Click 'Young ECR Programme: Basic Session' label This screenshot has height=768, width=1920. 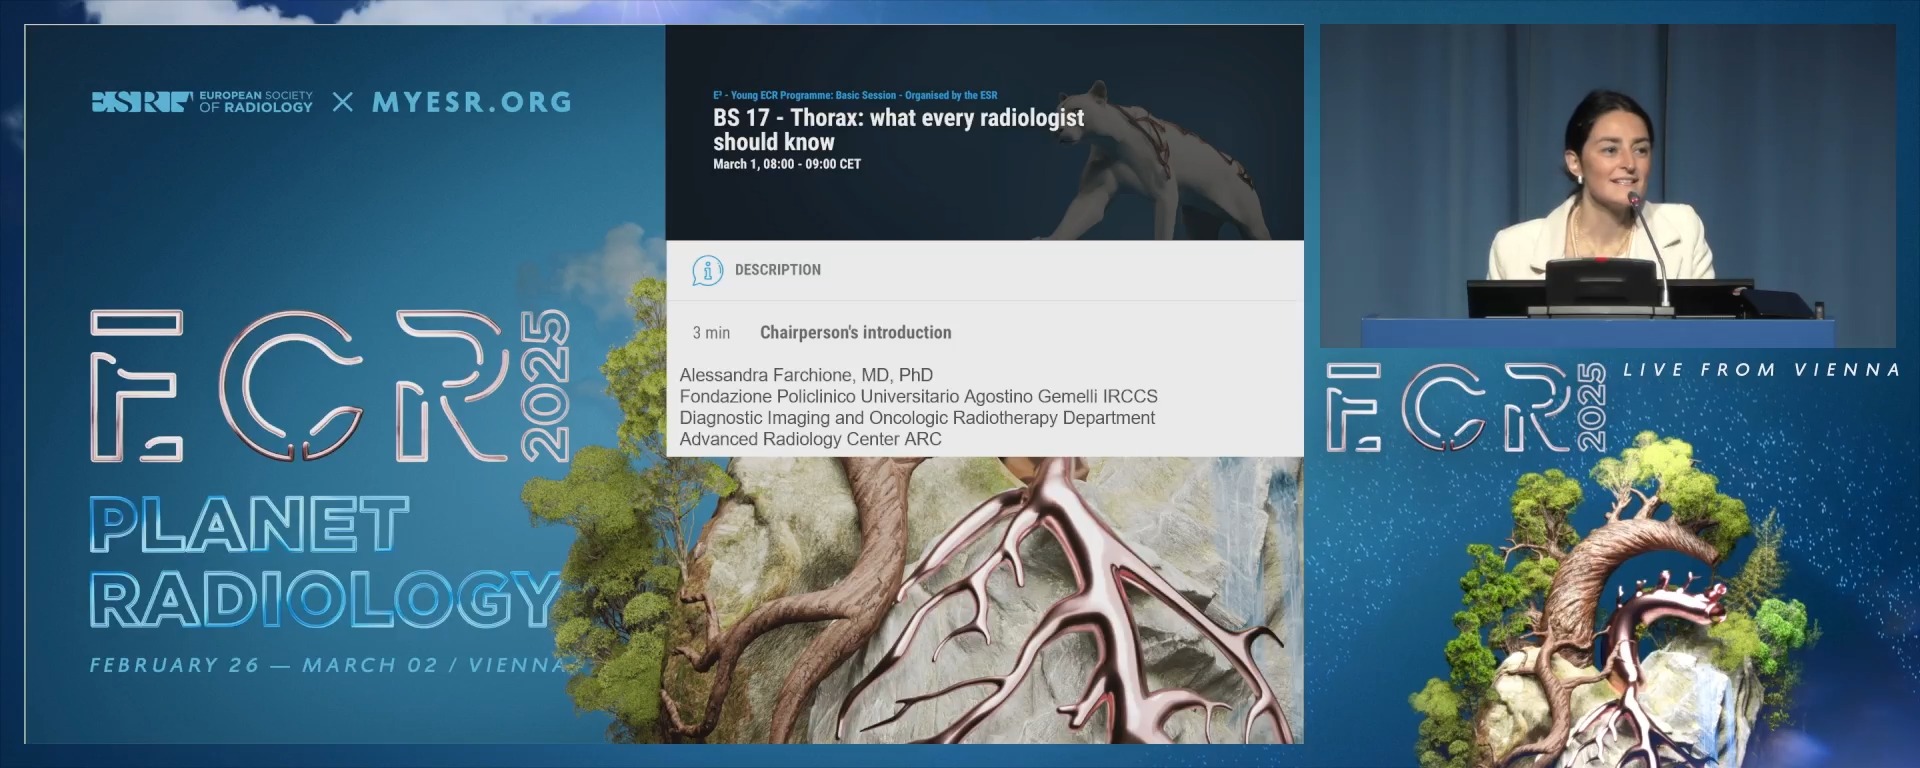coord(855,95)
